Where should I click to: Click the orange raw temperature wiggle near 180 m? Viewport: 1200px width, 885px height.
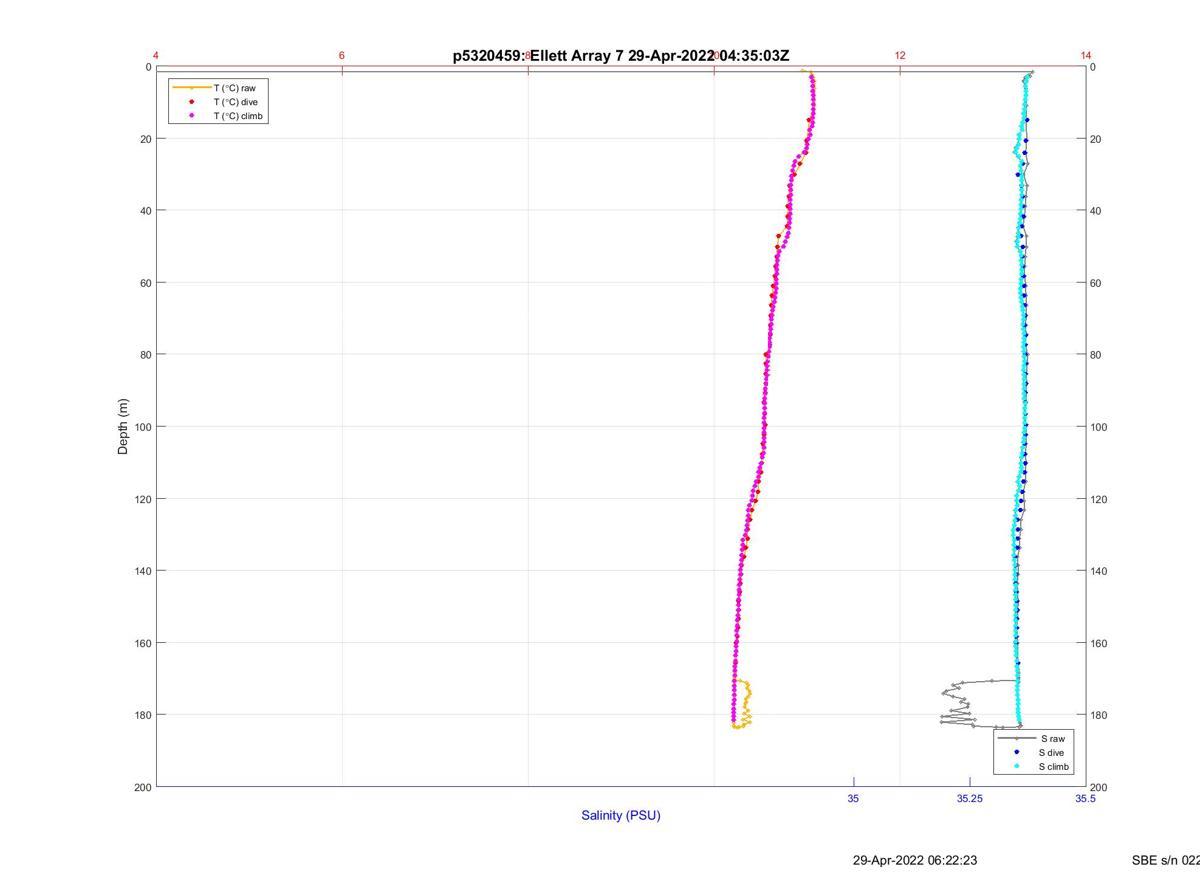tap(744, 704)
